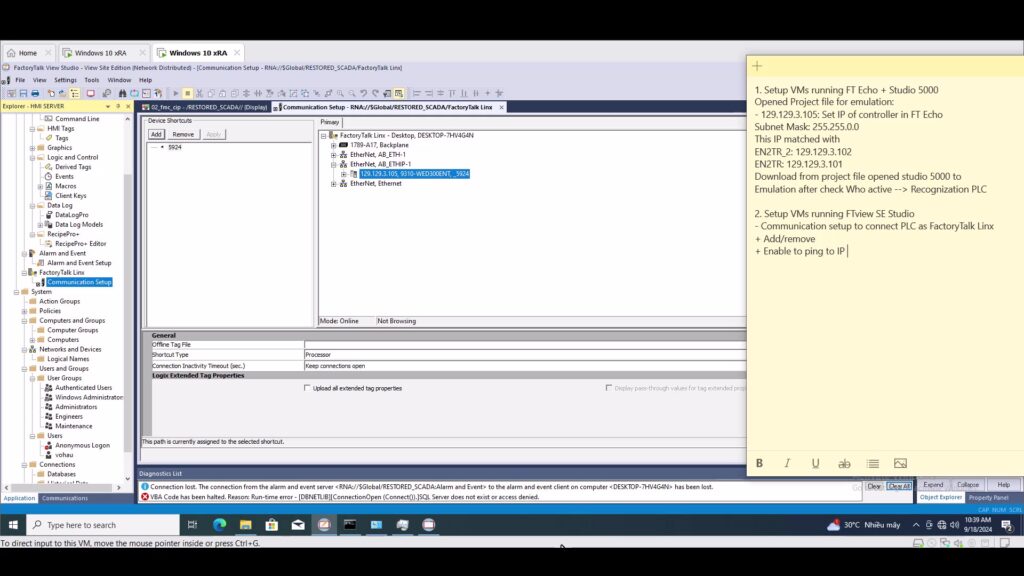Expand the EtherNet, AB_ETH-1 node
1024x576 pixels.
click(334, 155)
